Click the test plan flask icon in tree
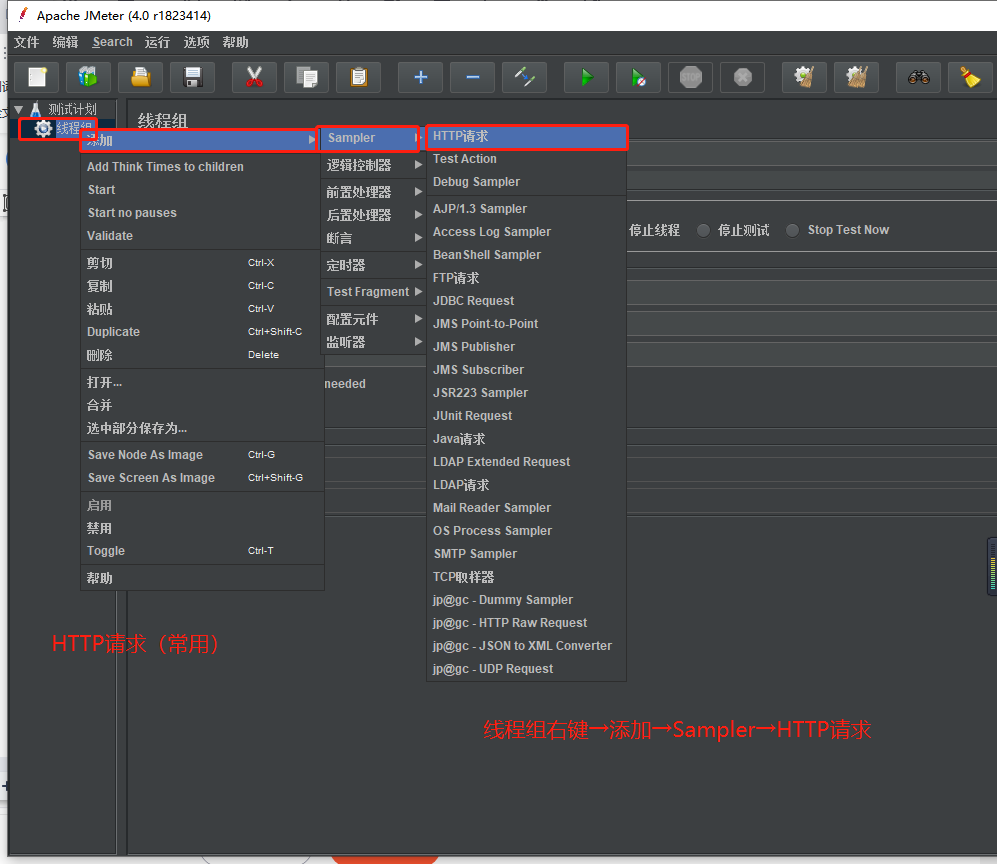The height and width of the screenshot is (864, 997). (x=36, y=109)
